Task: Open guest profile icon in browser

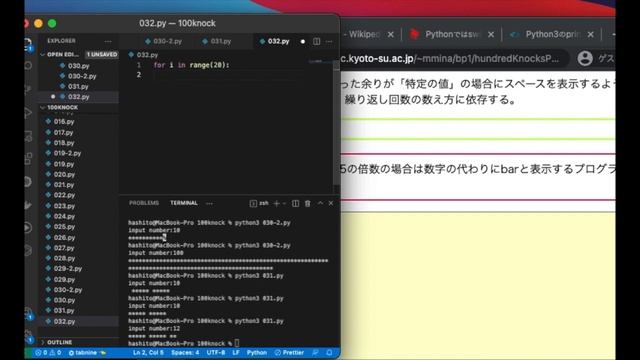Action: point(585,58)
